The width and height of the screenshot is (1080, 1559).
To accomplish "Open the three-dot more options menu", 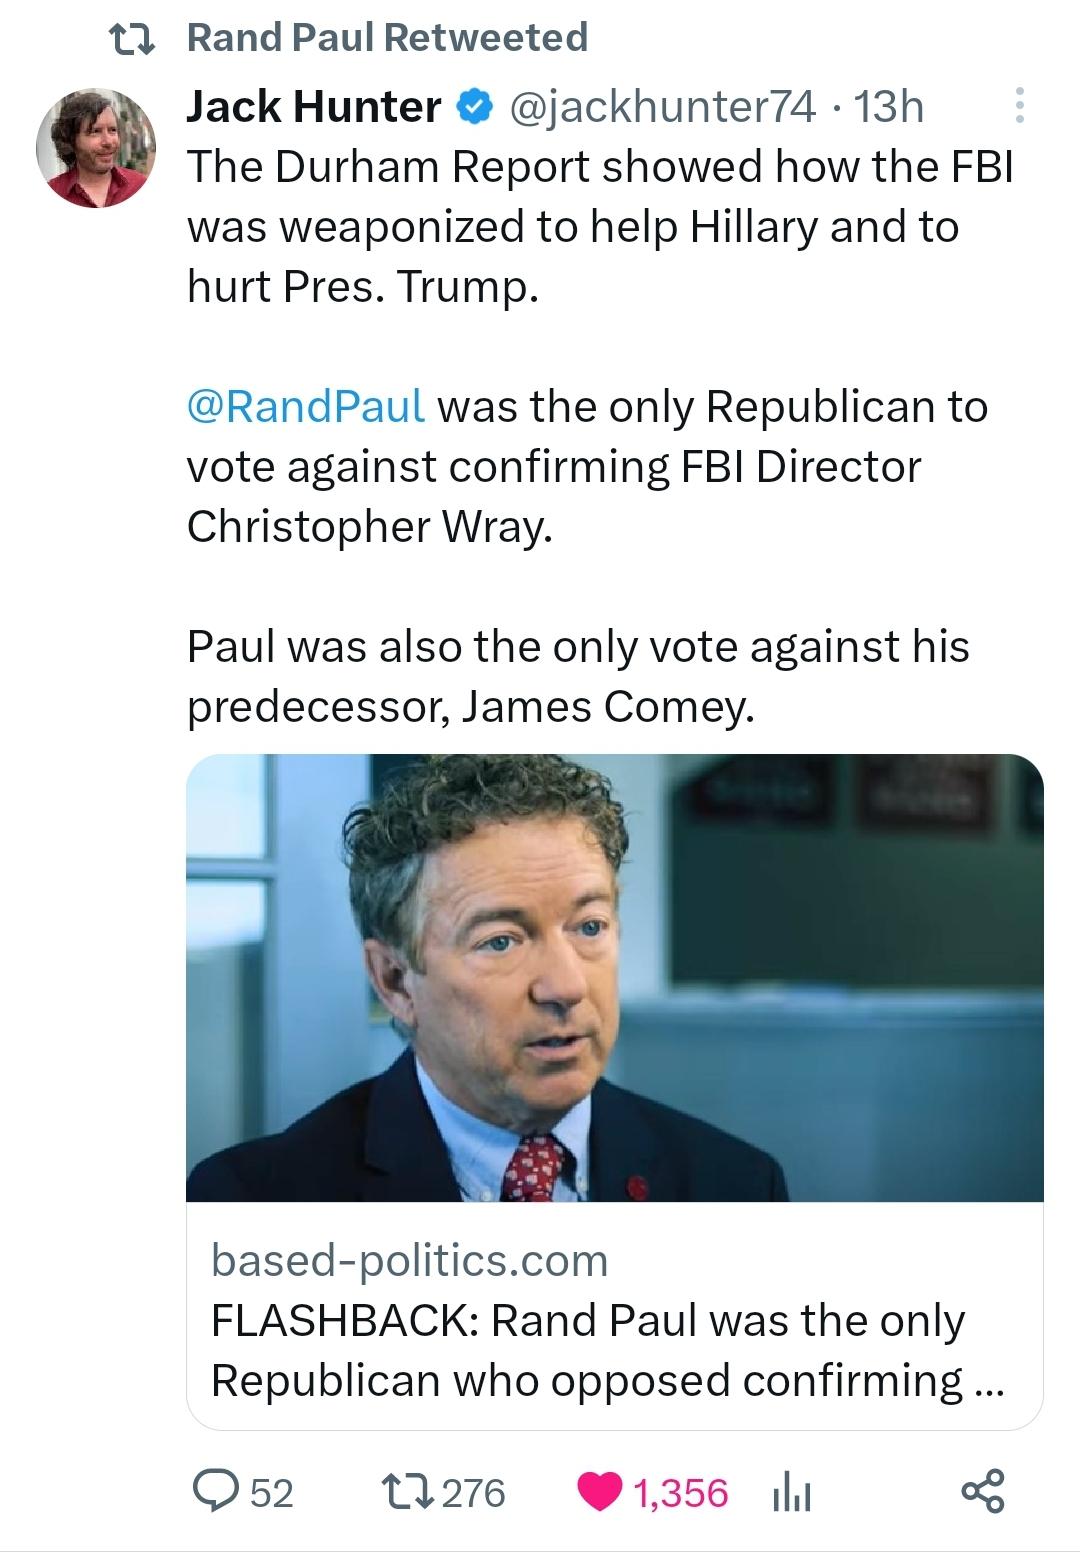I will pyautogui.click(x=1019, y=106).
